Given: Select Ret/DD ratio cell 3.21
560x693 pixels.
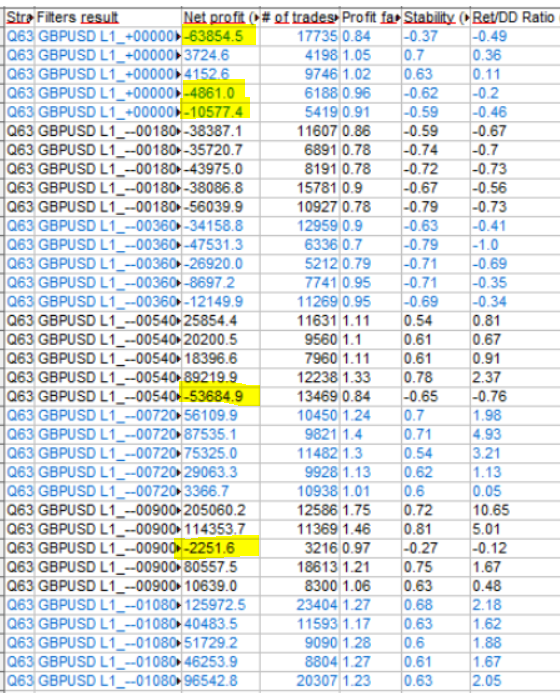Looking at the screenshot, I should [515, 454].
